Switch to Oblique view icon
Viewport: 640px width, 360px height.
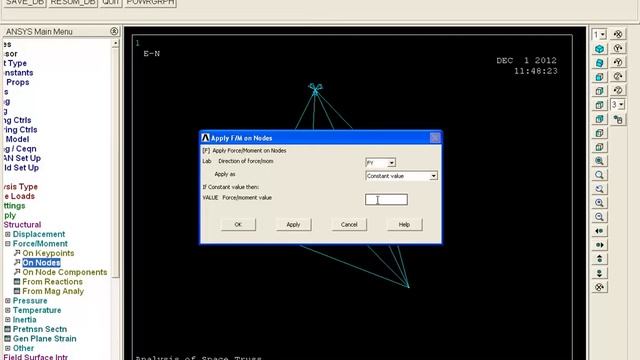point(599,63)
